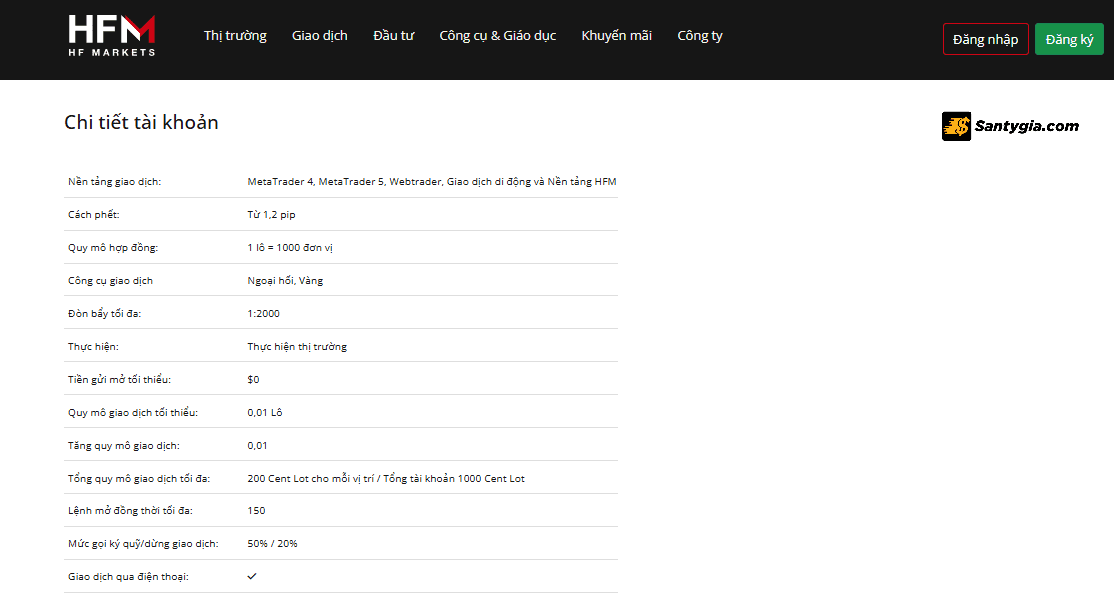Select the 50% / 20% value
1114x601 pixels.
pyautogui.click(x=272, y=543)
